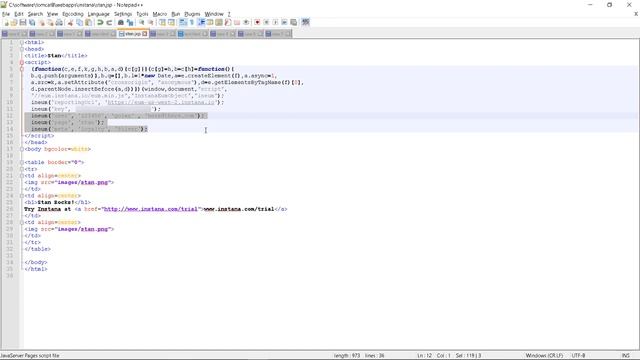Screen dimensions: 640x360
Task: Click the Print toolbar icon
Action: (59, 22)
